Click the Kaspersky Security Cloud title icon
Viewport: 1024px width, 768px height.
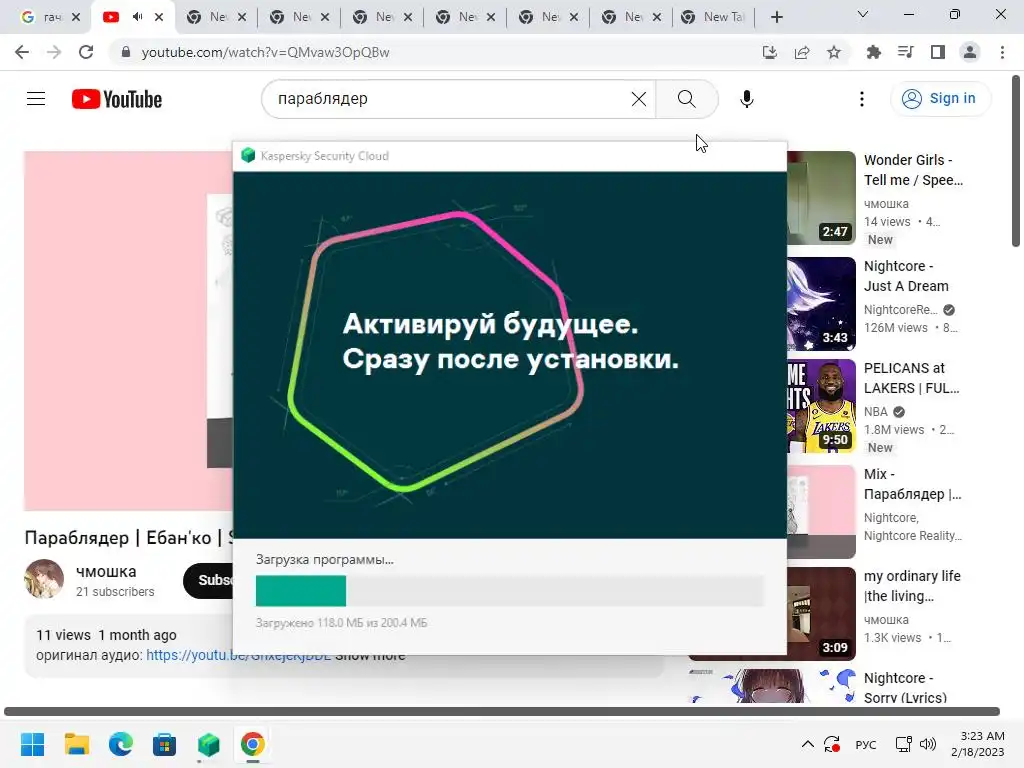point(248,155)
